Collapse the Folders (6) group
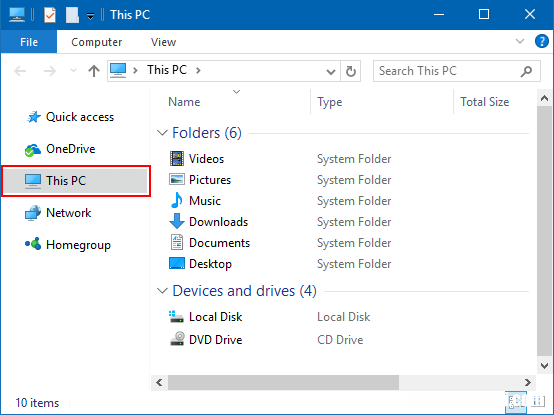The width and height of the screenshot is (554, 415). tap(162, 133)
